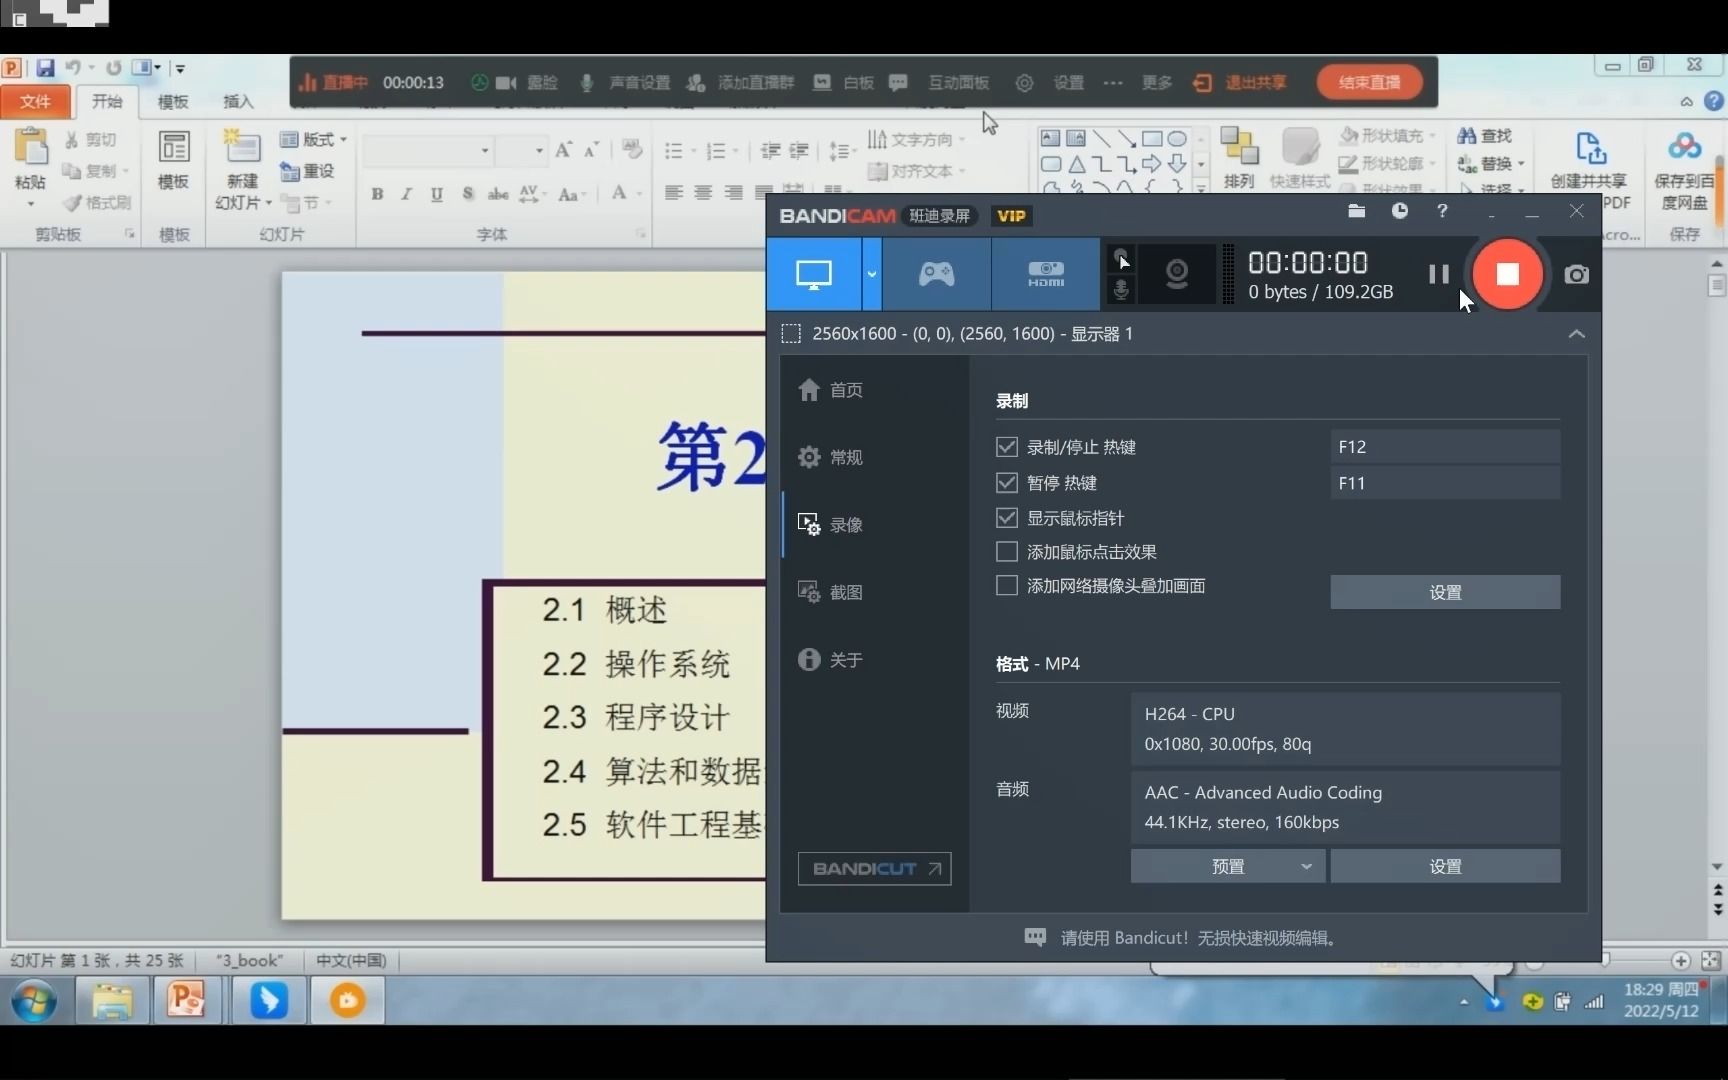The width and height of the screenshot is (1728, 1080).
Task: Enable 添加鼠标点击效果 mouse click effects
Action: (x=1006, y=551)
